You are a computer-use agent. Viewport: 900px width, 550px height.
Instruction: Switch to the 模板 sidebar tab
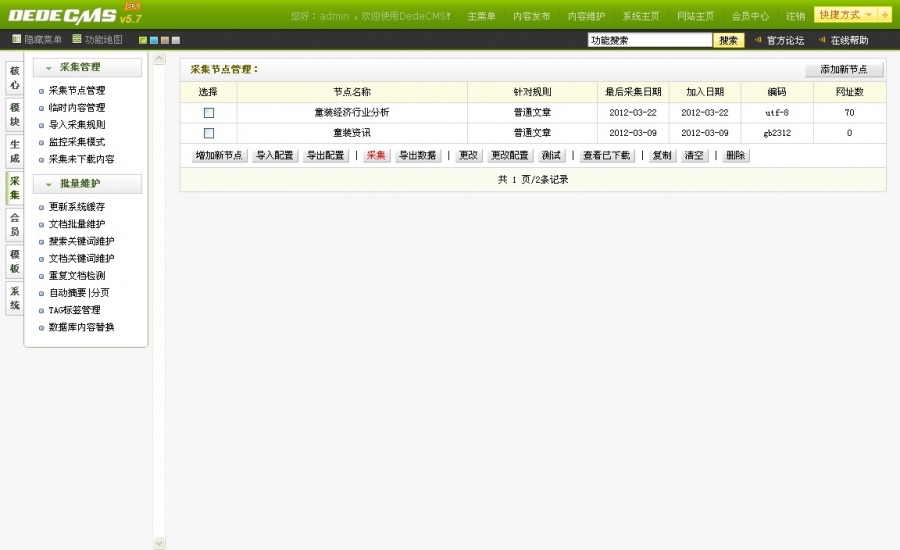[15, 261]
